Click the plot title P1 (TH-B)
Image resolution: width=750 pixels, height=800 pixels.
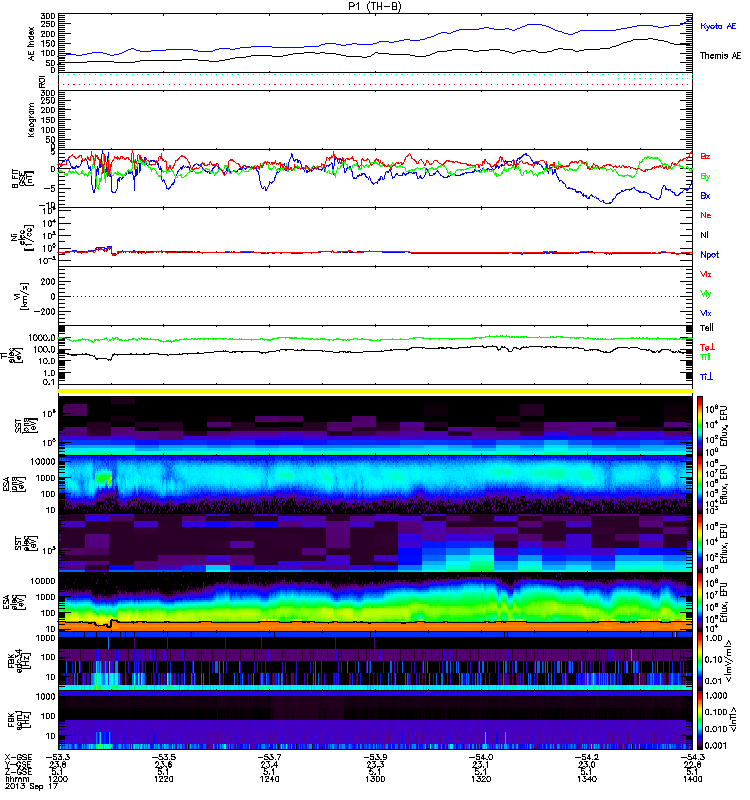coord(374,7)
